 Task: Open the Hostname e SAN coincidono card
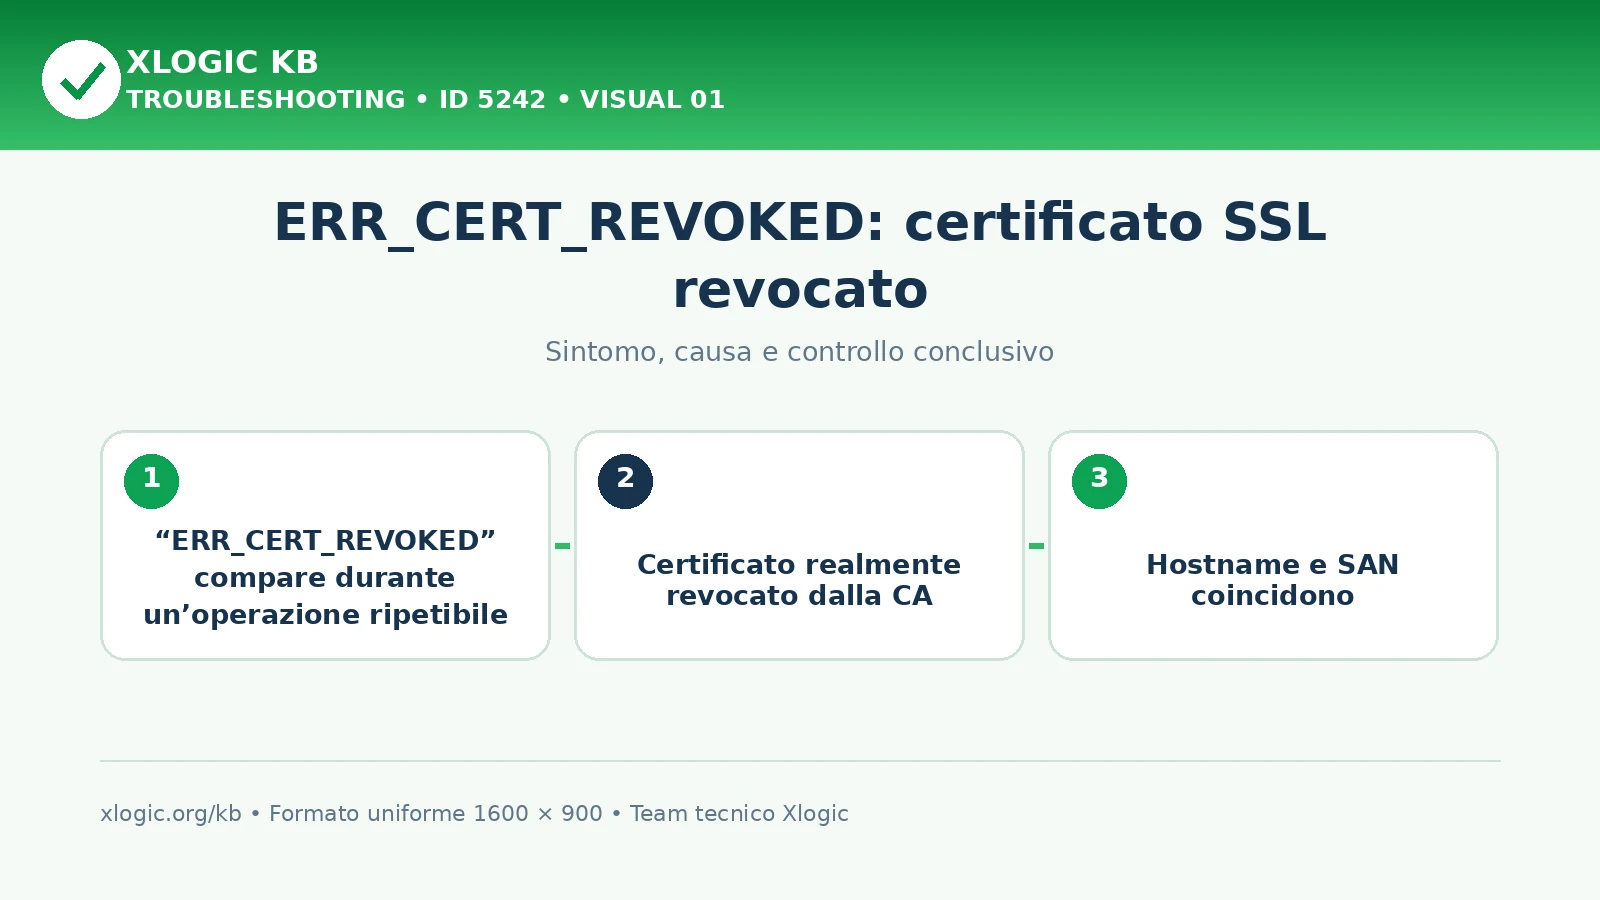(1273, 546)
